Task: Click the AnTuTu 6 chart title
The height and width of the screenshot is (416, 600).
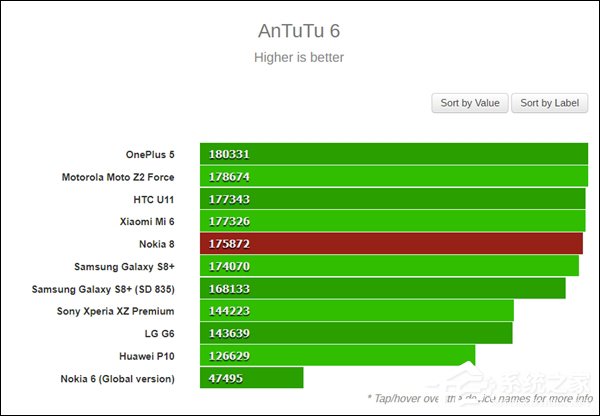Action: tap(299, 31)
